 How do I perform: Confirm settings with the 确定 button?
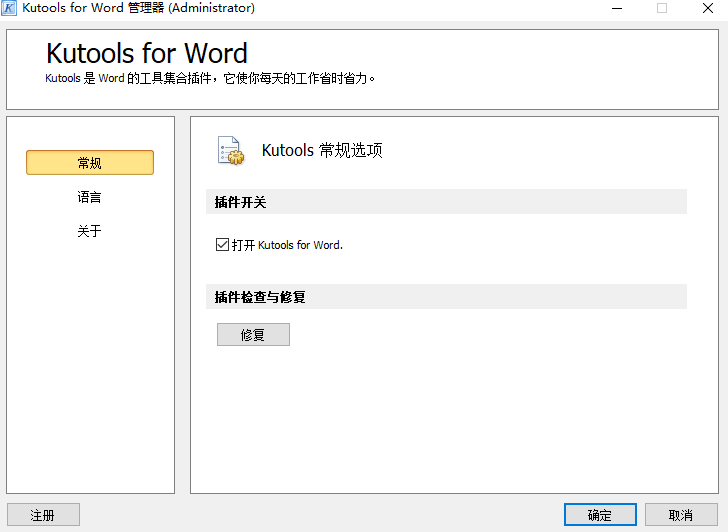(600, 515)
